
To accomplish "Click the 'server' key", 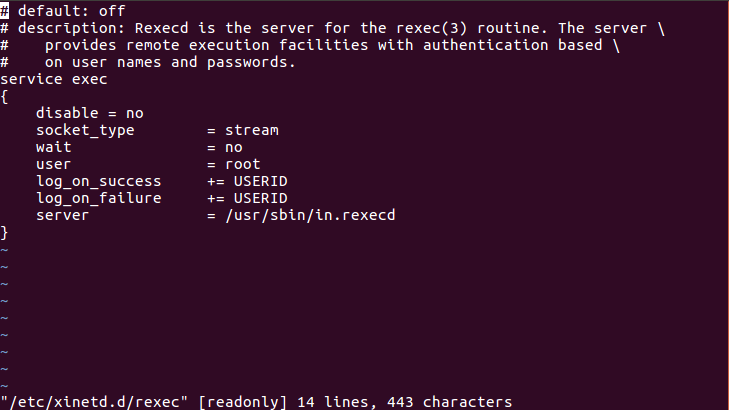I will (62, 215).
